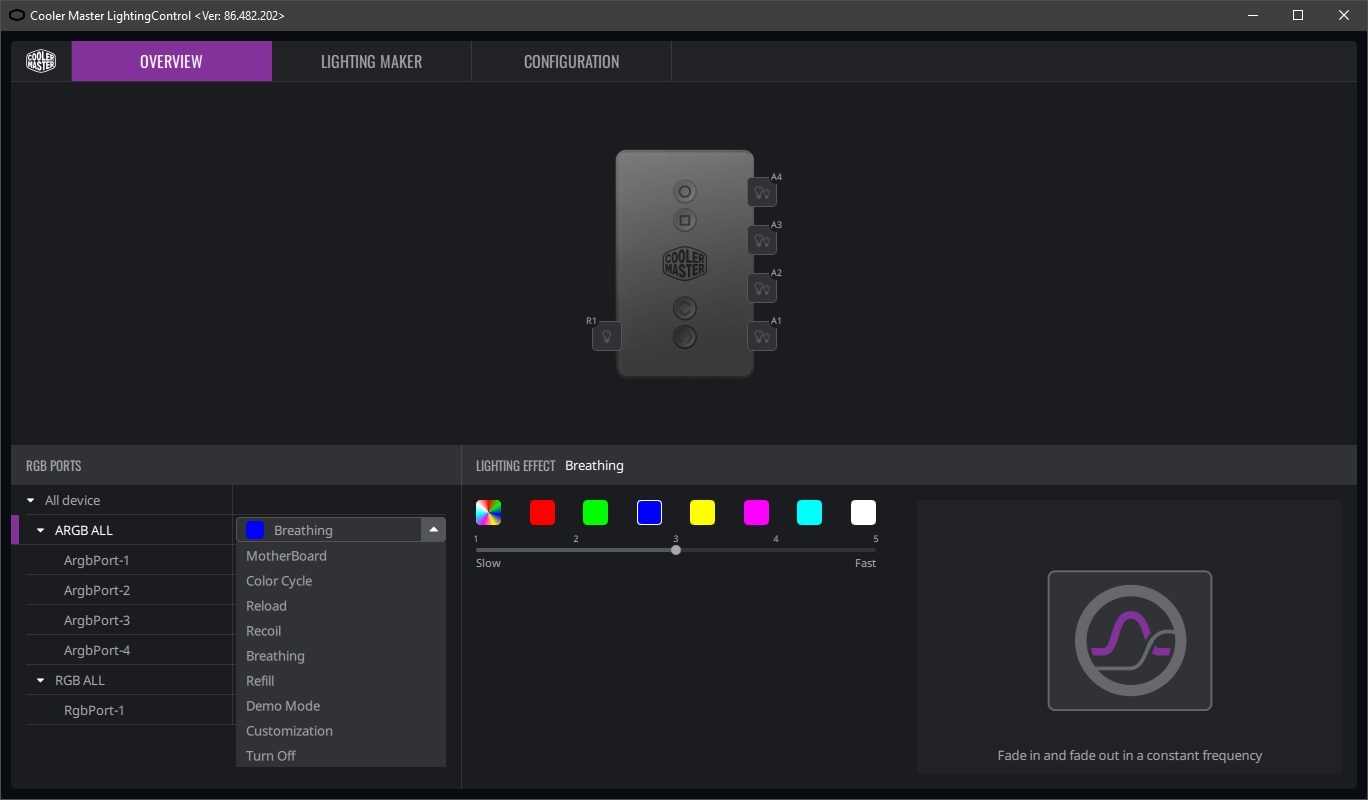
Task: Choose Breathing from the effect list
Action: coord(341,656)
